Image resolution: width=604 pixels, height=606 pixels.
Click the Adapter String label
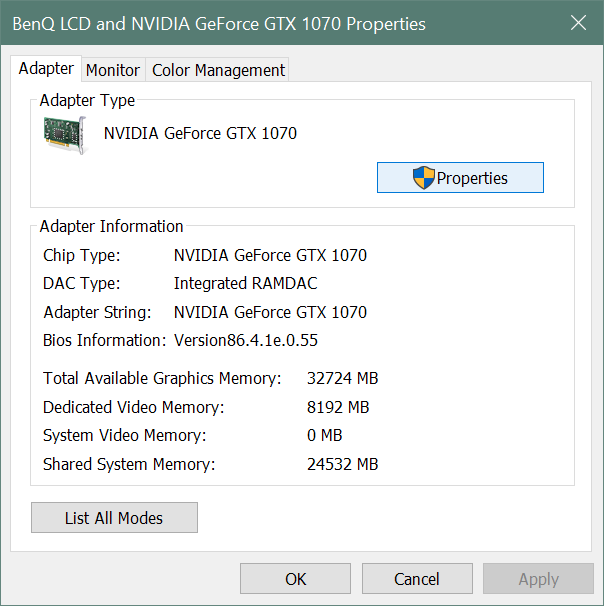(97, 312)
